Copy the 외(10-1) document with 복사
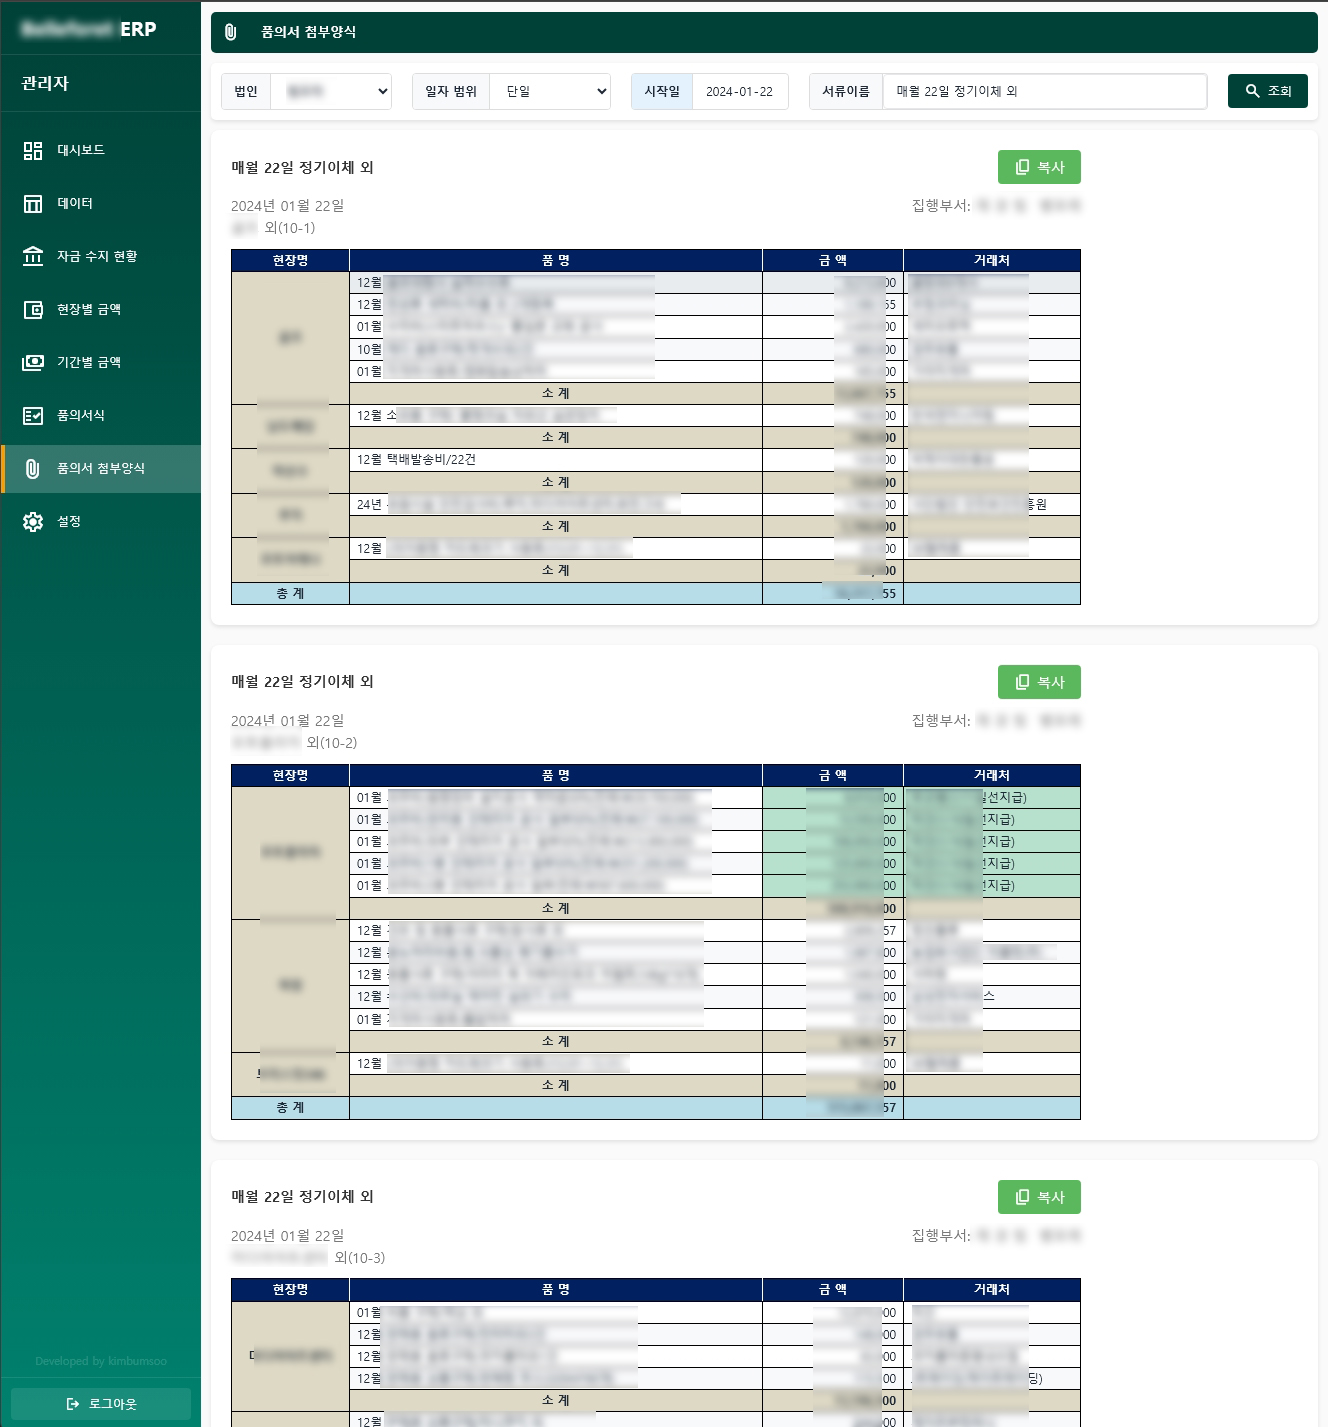This screenshot has height=1427, width=1328. click(1039, 167)
